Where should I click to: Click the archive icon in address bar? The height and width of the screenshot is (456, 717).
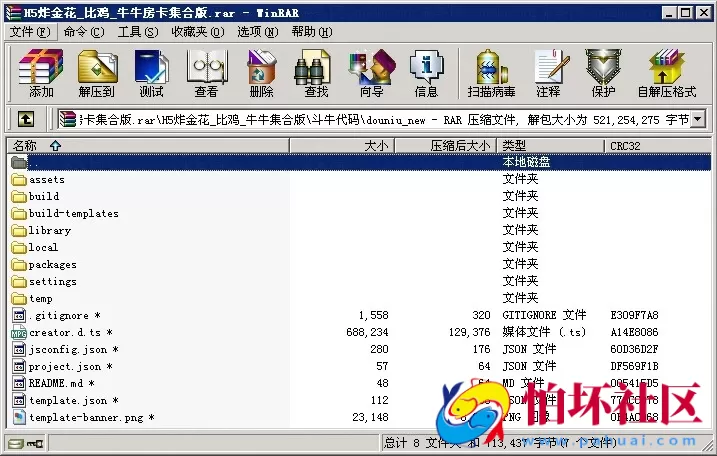pyautogui.click(x=67, y=120)
